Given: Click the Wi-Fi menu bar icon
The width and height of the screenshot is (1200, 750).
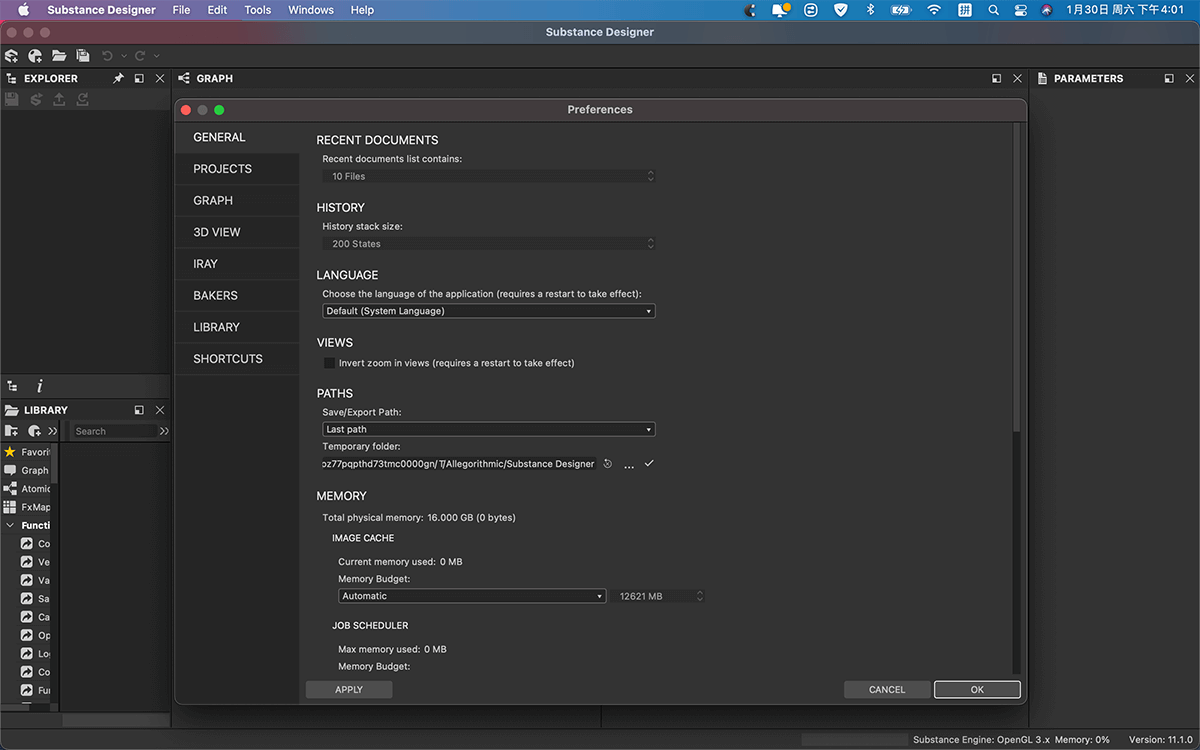Looking at the screenshot, I should point(934,10).
